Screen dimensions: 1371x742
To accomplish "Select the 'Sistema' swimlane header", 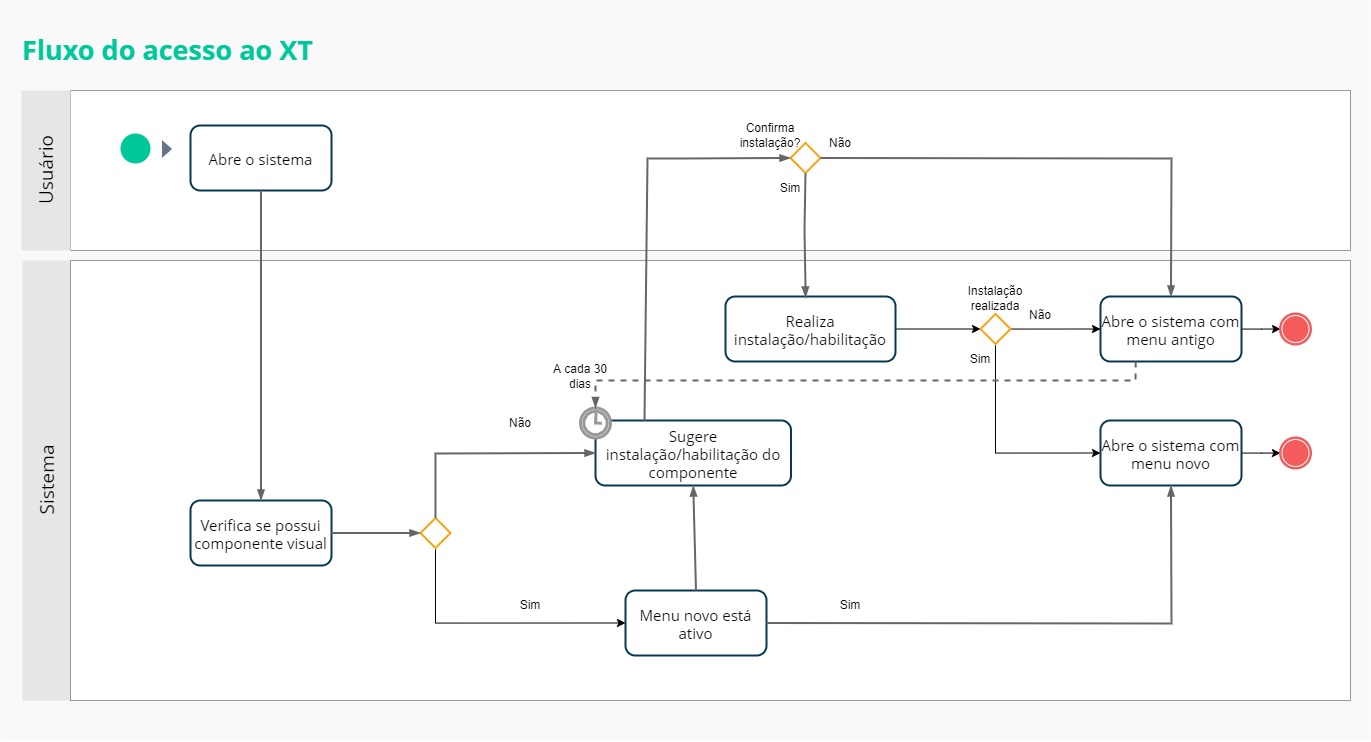I will pos(46,480).
